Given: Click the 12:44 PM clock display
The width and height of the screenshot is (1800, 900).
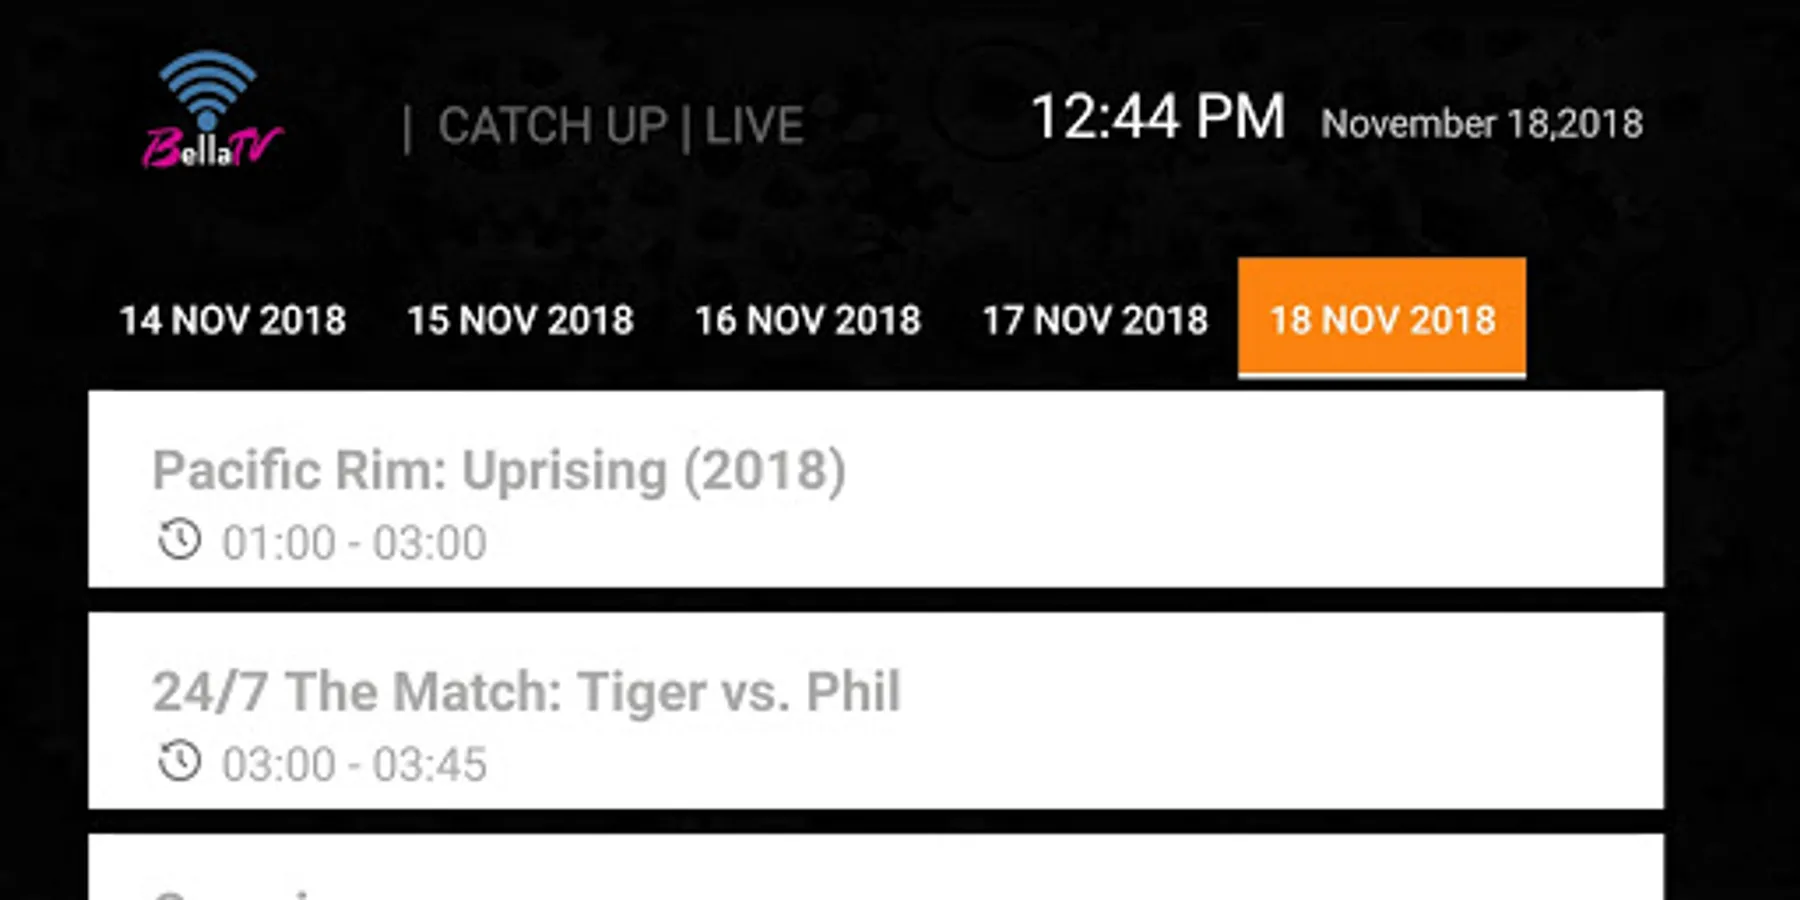Looking at the screenshot, I should 1157,117.
